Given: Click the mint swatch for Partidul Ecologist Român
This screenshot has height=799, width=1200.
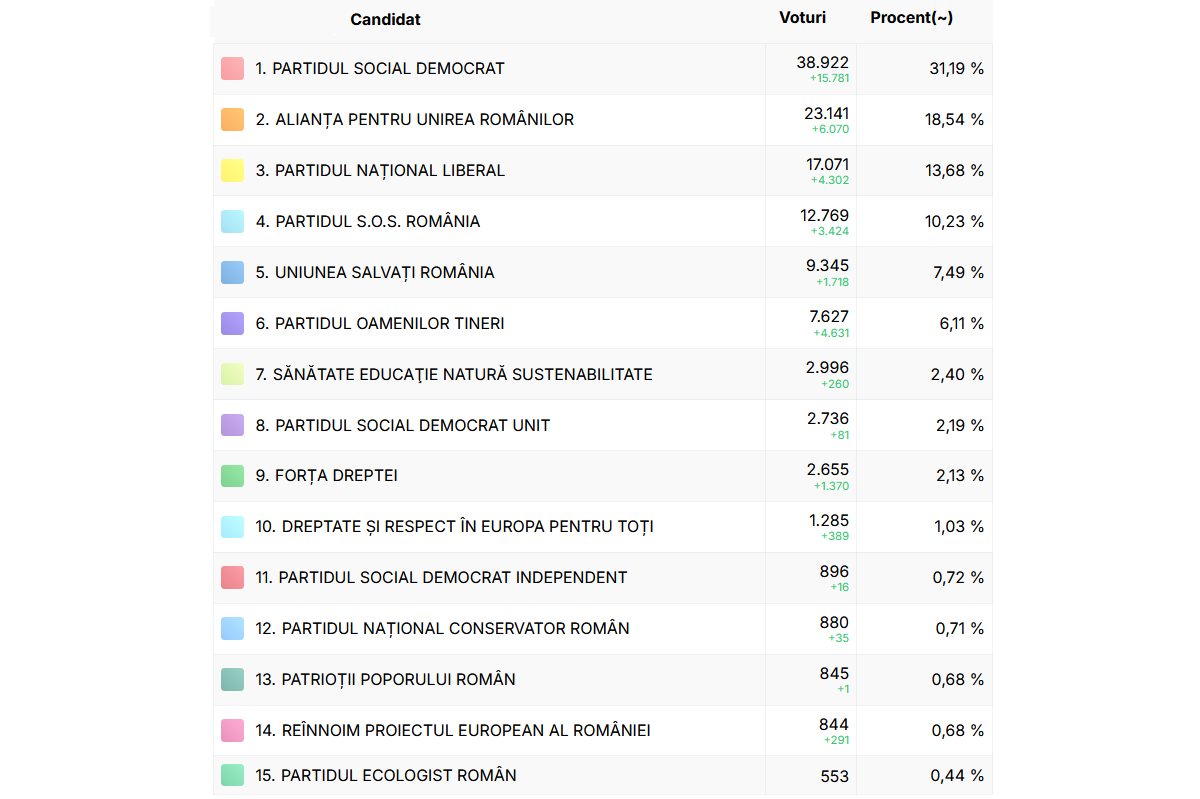Looking at the screenshot, I should tap(232, 776).
